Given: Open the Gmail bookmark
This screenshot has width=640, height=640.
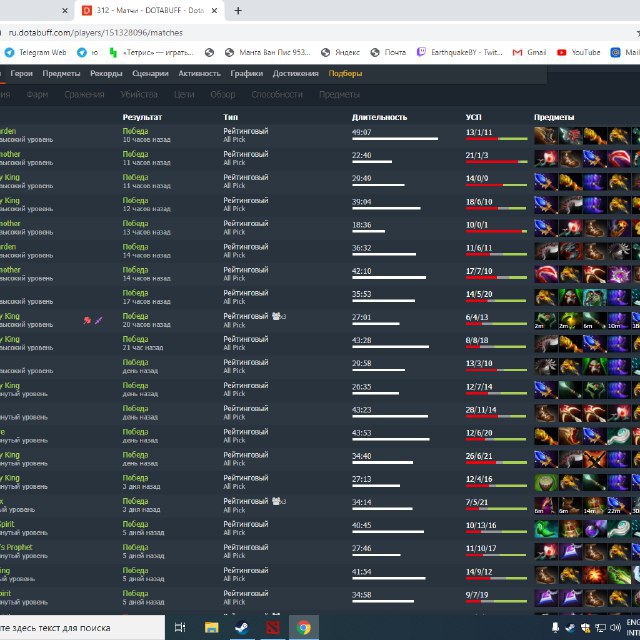Looking at the screenshot, I should (x=529, y=52).
